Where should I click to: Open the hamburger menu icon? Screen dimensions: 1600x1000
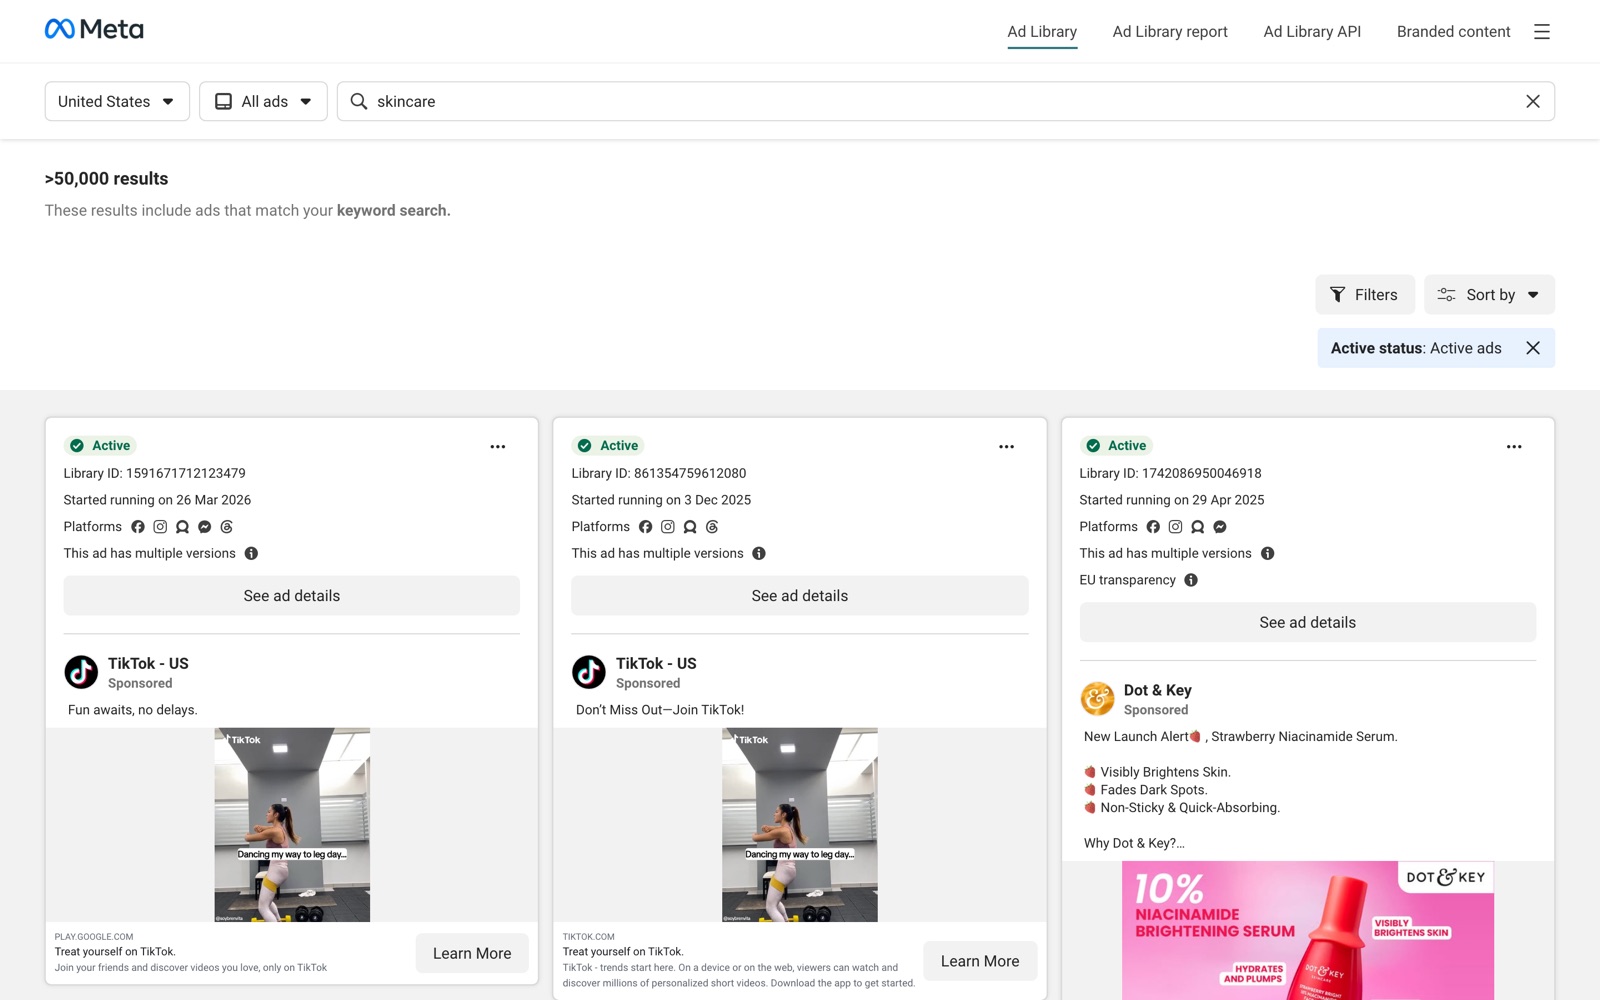1542,32
